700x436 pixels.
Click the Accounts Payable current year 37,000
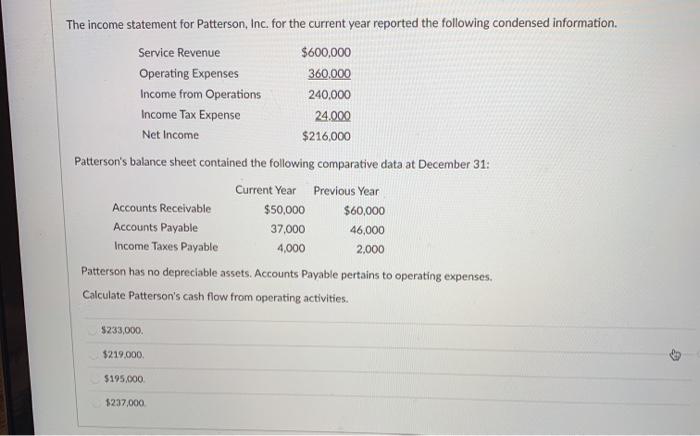(x=288, y=229)
